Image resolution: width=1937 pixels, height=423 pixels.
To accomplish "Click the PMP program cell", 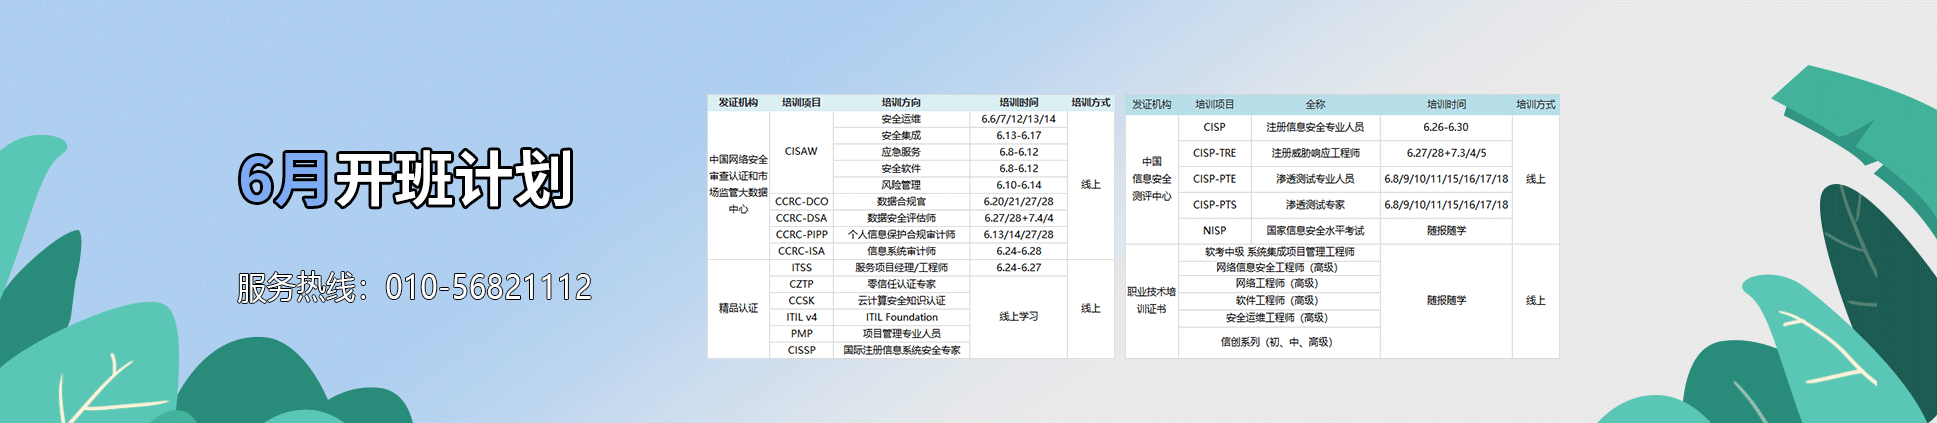I will click(x=801, y=334).
